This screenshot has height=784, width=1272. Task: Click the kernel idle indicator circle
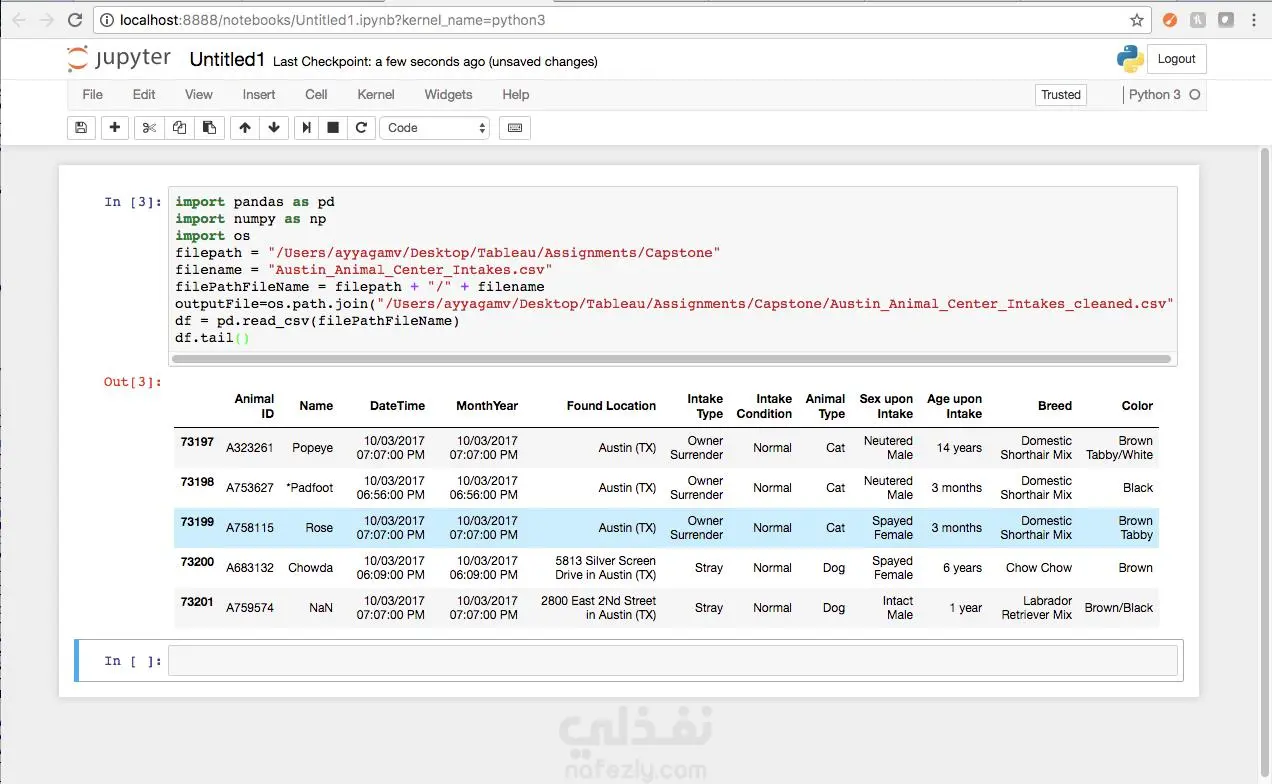(x=1194, y=94)
